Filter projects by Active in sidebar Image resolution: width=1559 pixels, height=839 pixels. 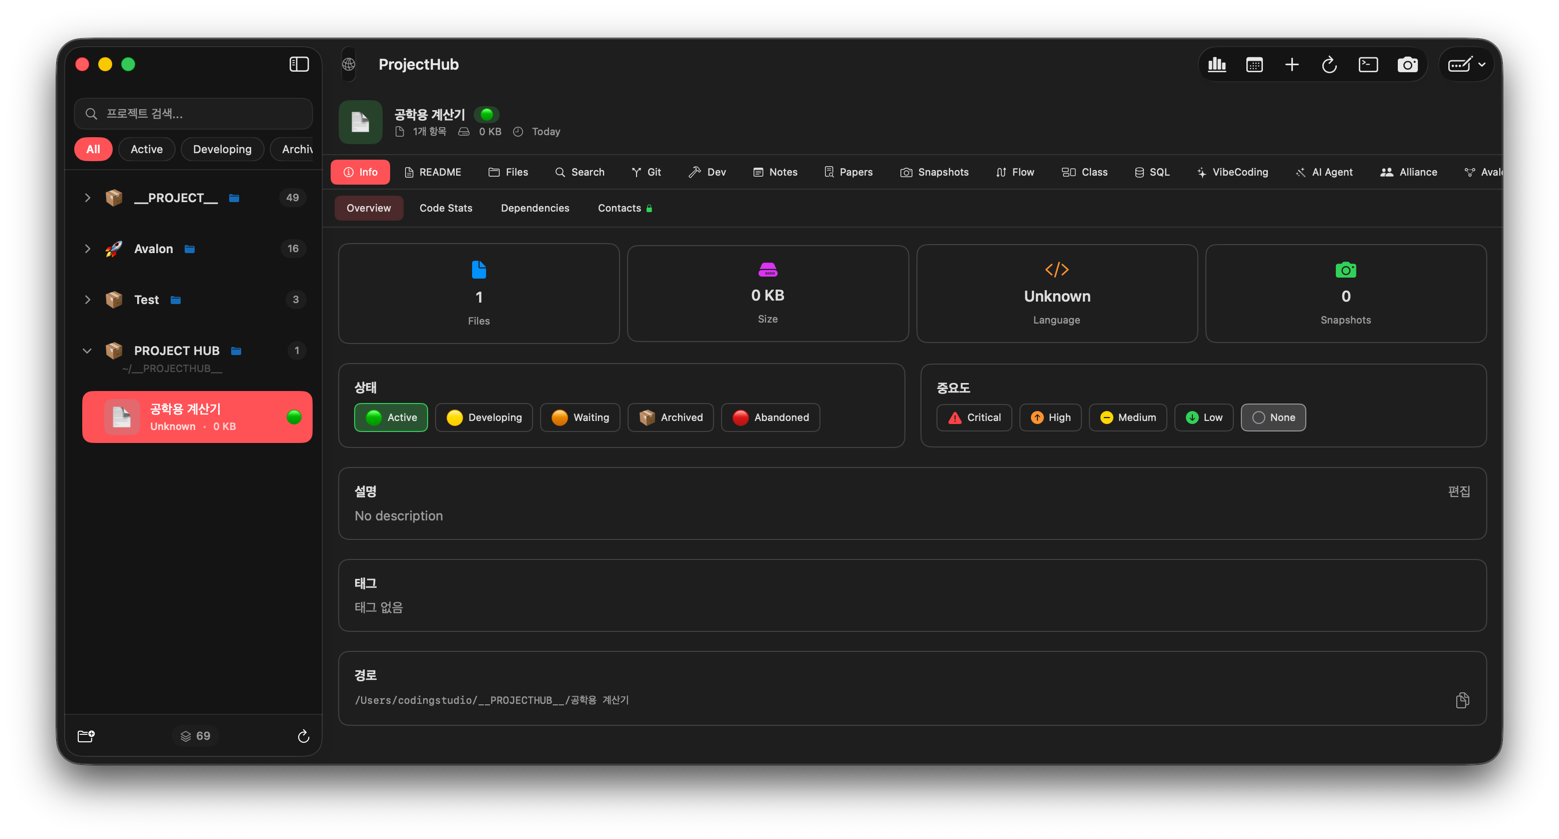[x=146, y=149]
